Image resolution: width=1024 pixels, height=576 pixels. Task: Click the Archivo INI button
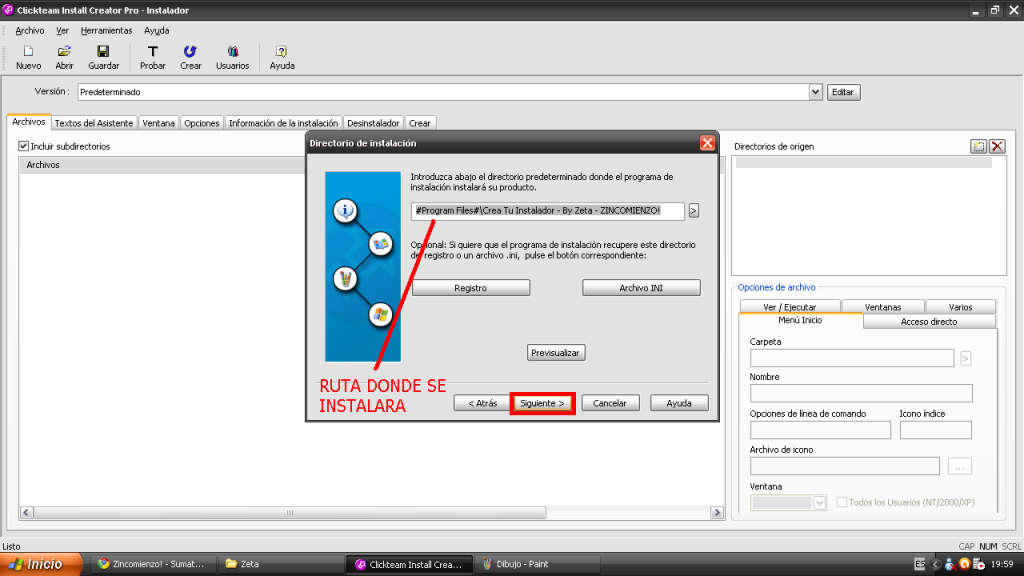pyautogui.click(x=641, y=288)
